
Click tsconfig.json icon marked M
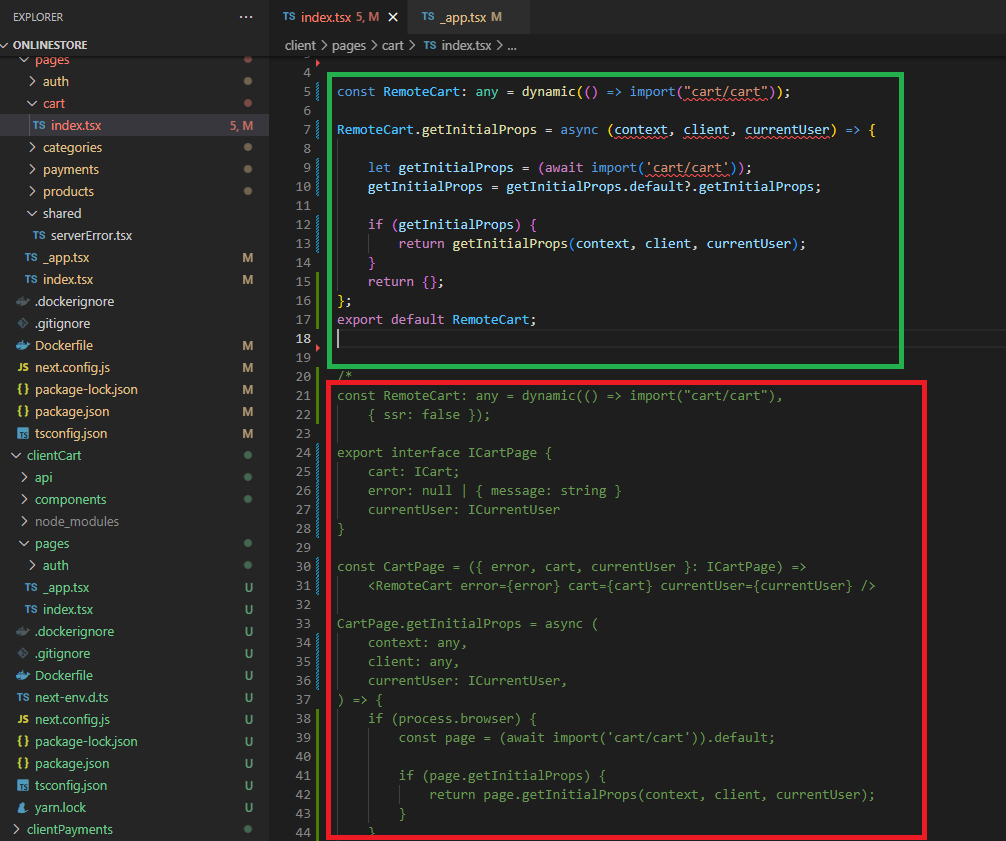click(23, 433)
